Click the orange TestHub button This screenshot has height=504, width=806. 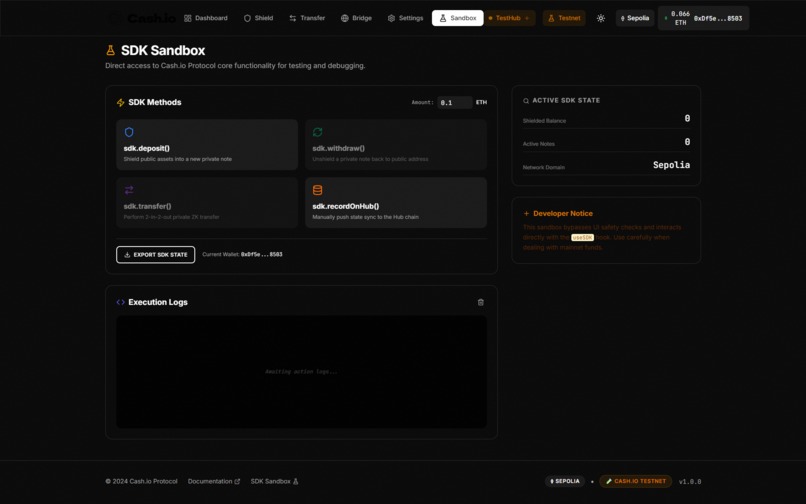click(x=509, y=18)
